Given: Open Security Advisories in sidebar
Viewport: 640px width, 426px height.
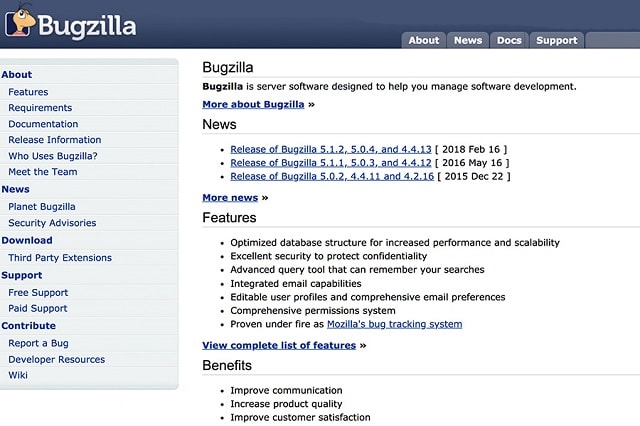Looking at the screenshot, I should (52, 223).
